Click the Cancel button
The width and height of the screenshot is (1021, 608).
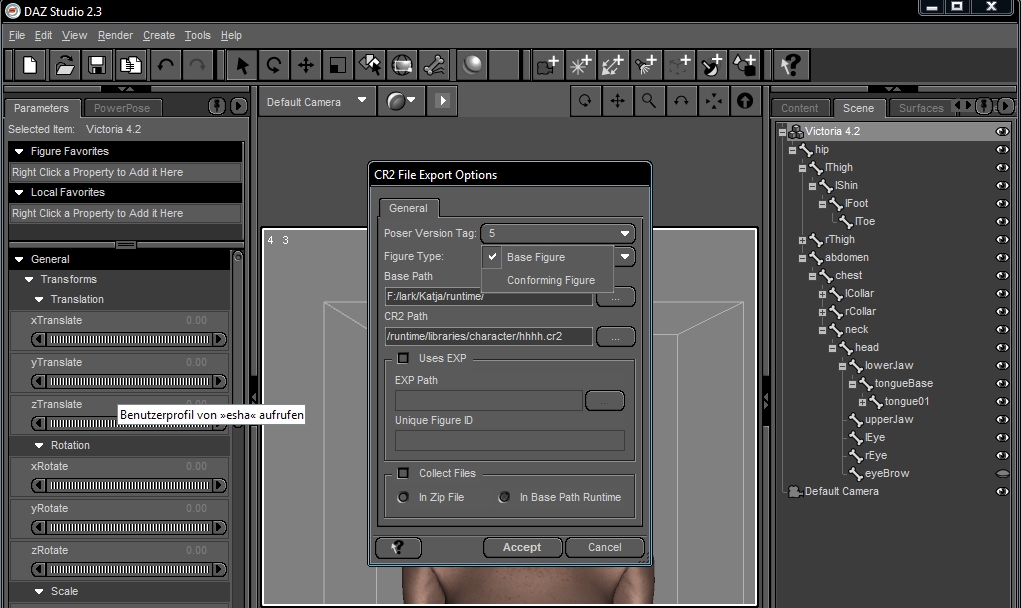pos(604,547)
